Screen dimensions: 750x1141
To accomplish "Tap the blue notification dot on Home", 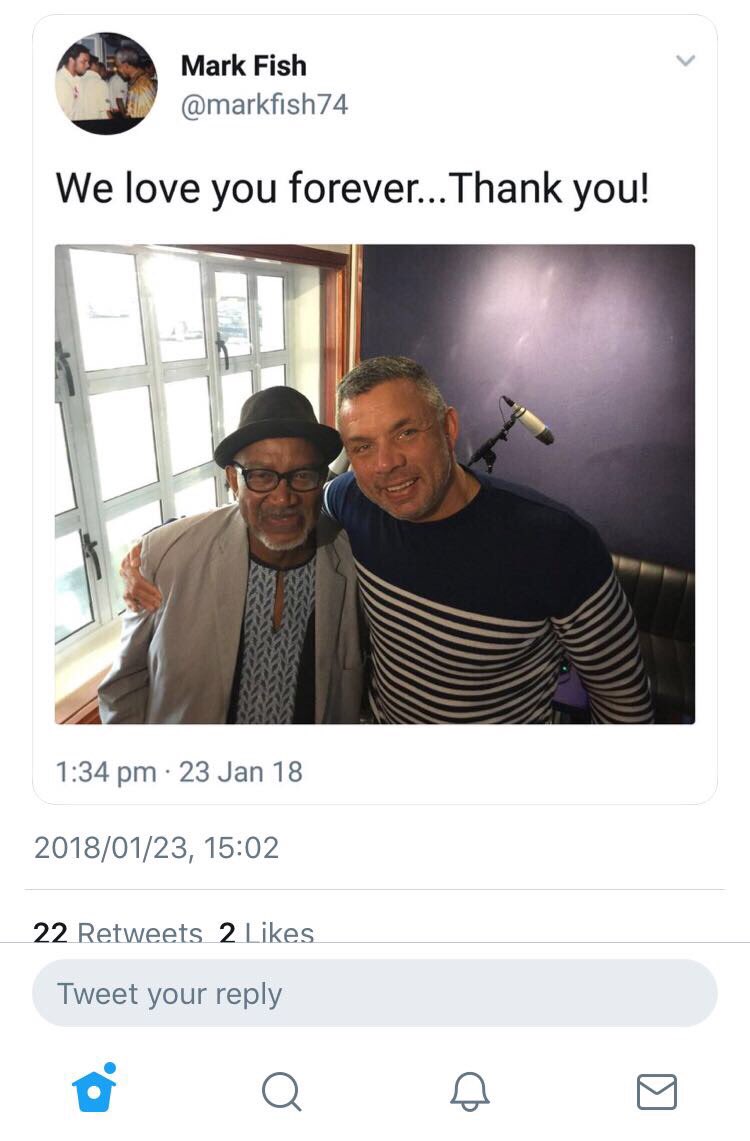I will pos(110,1068).
